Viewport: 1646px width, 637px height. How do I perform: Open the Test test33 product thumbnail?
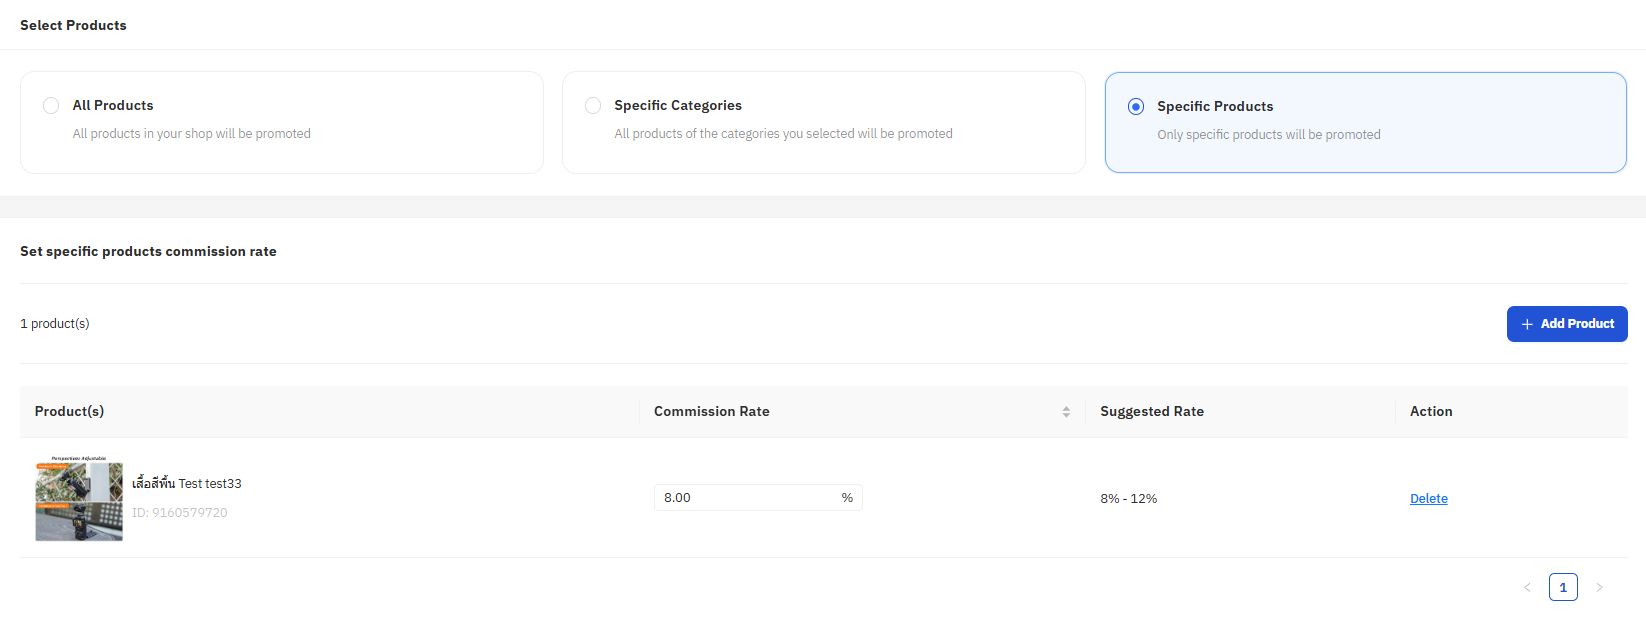79,498
